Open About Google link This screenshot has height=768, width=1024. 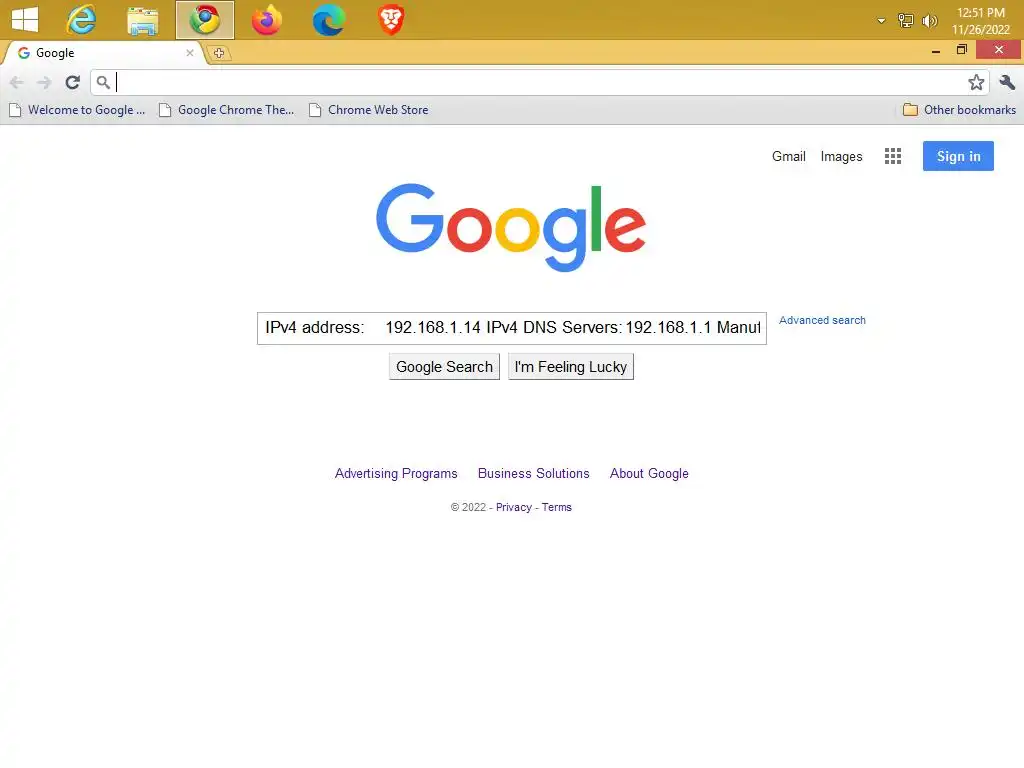[648, 473]
